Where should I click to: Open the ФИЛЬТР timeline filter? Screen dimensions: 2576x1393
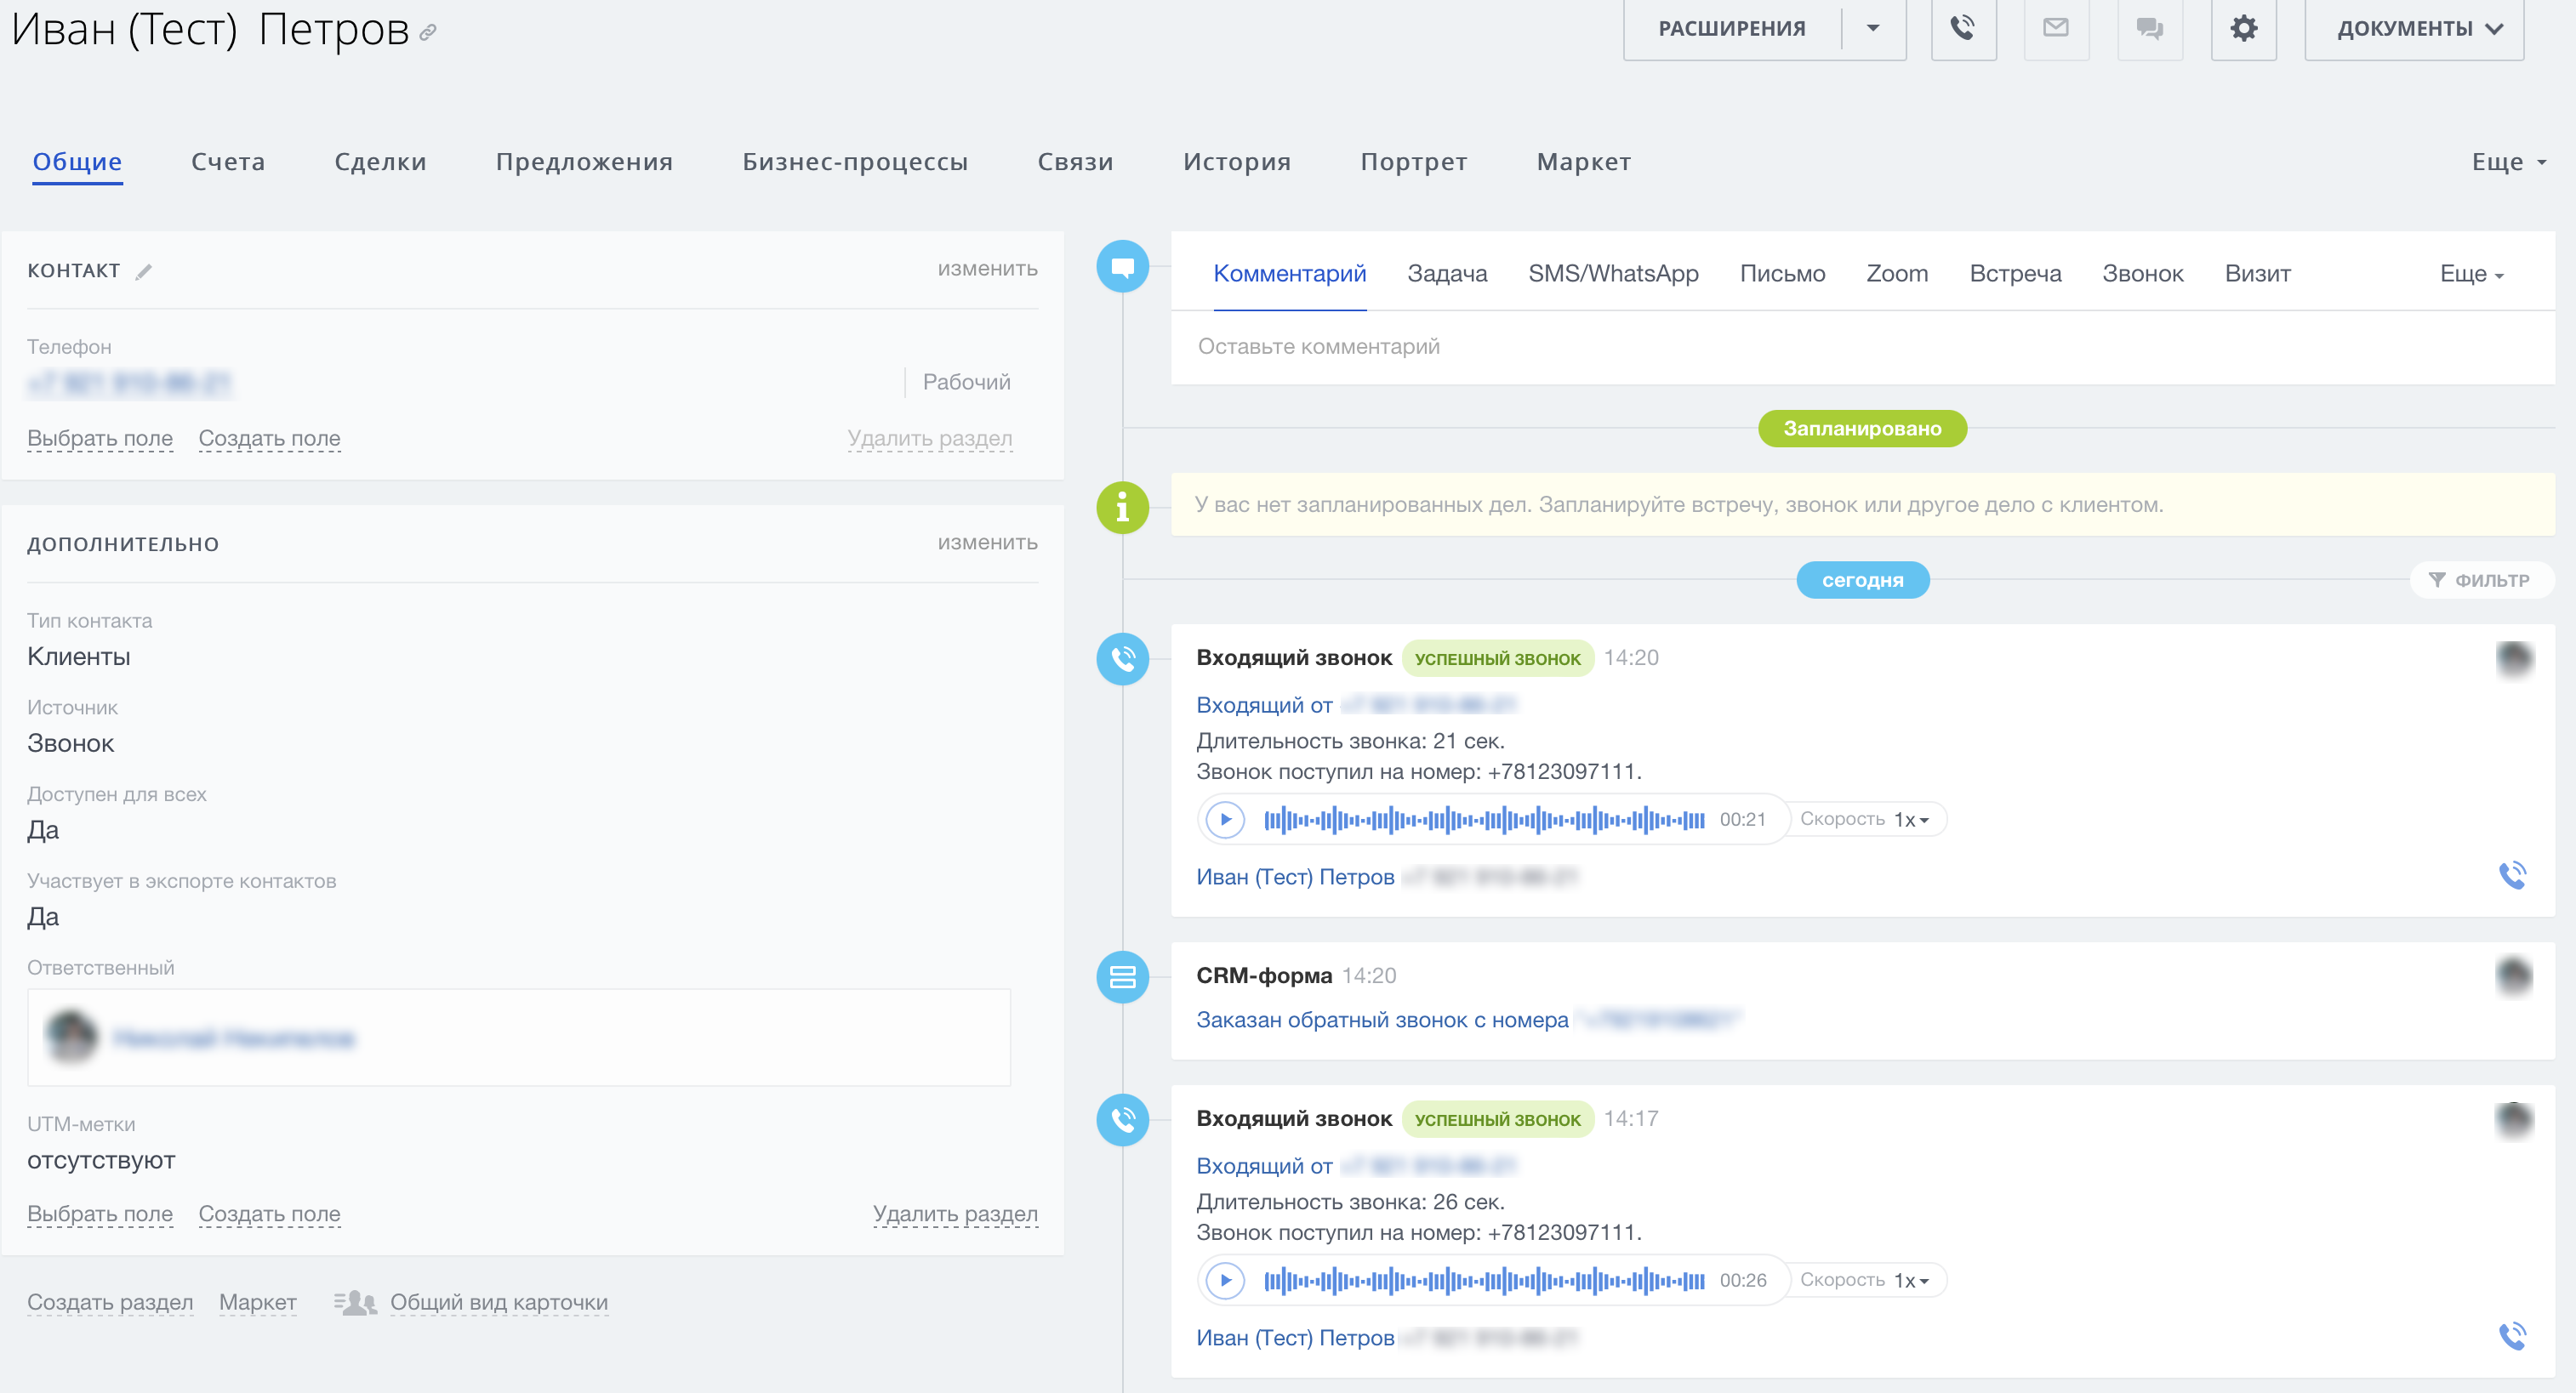(2481, 580)
